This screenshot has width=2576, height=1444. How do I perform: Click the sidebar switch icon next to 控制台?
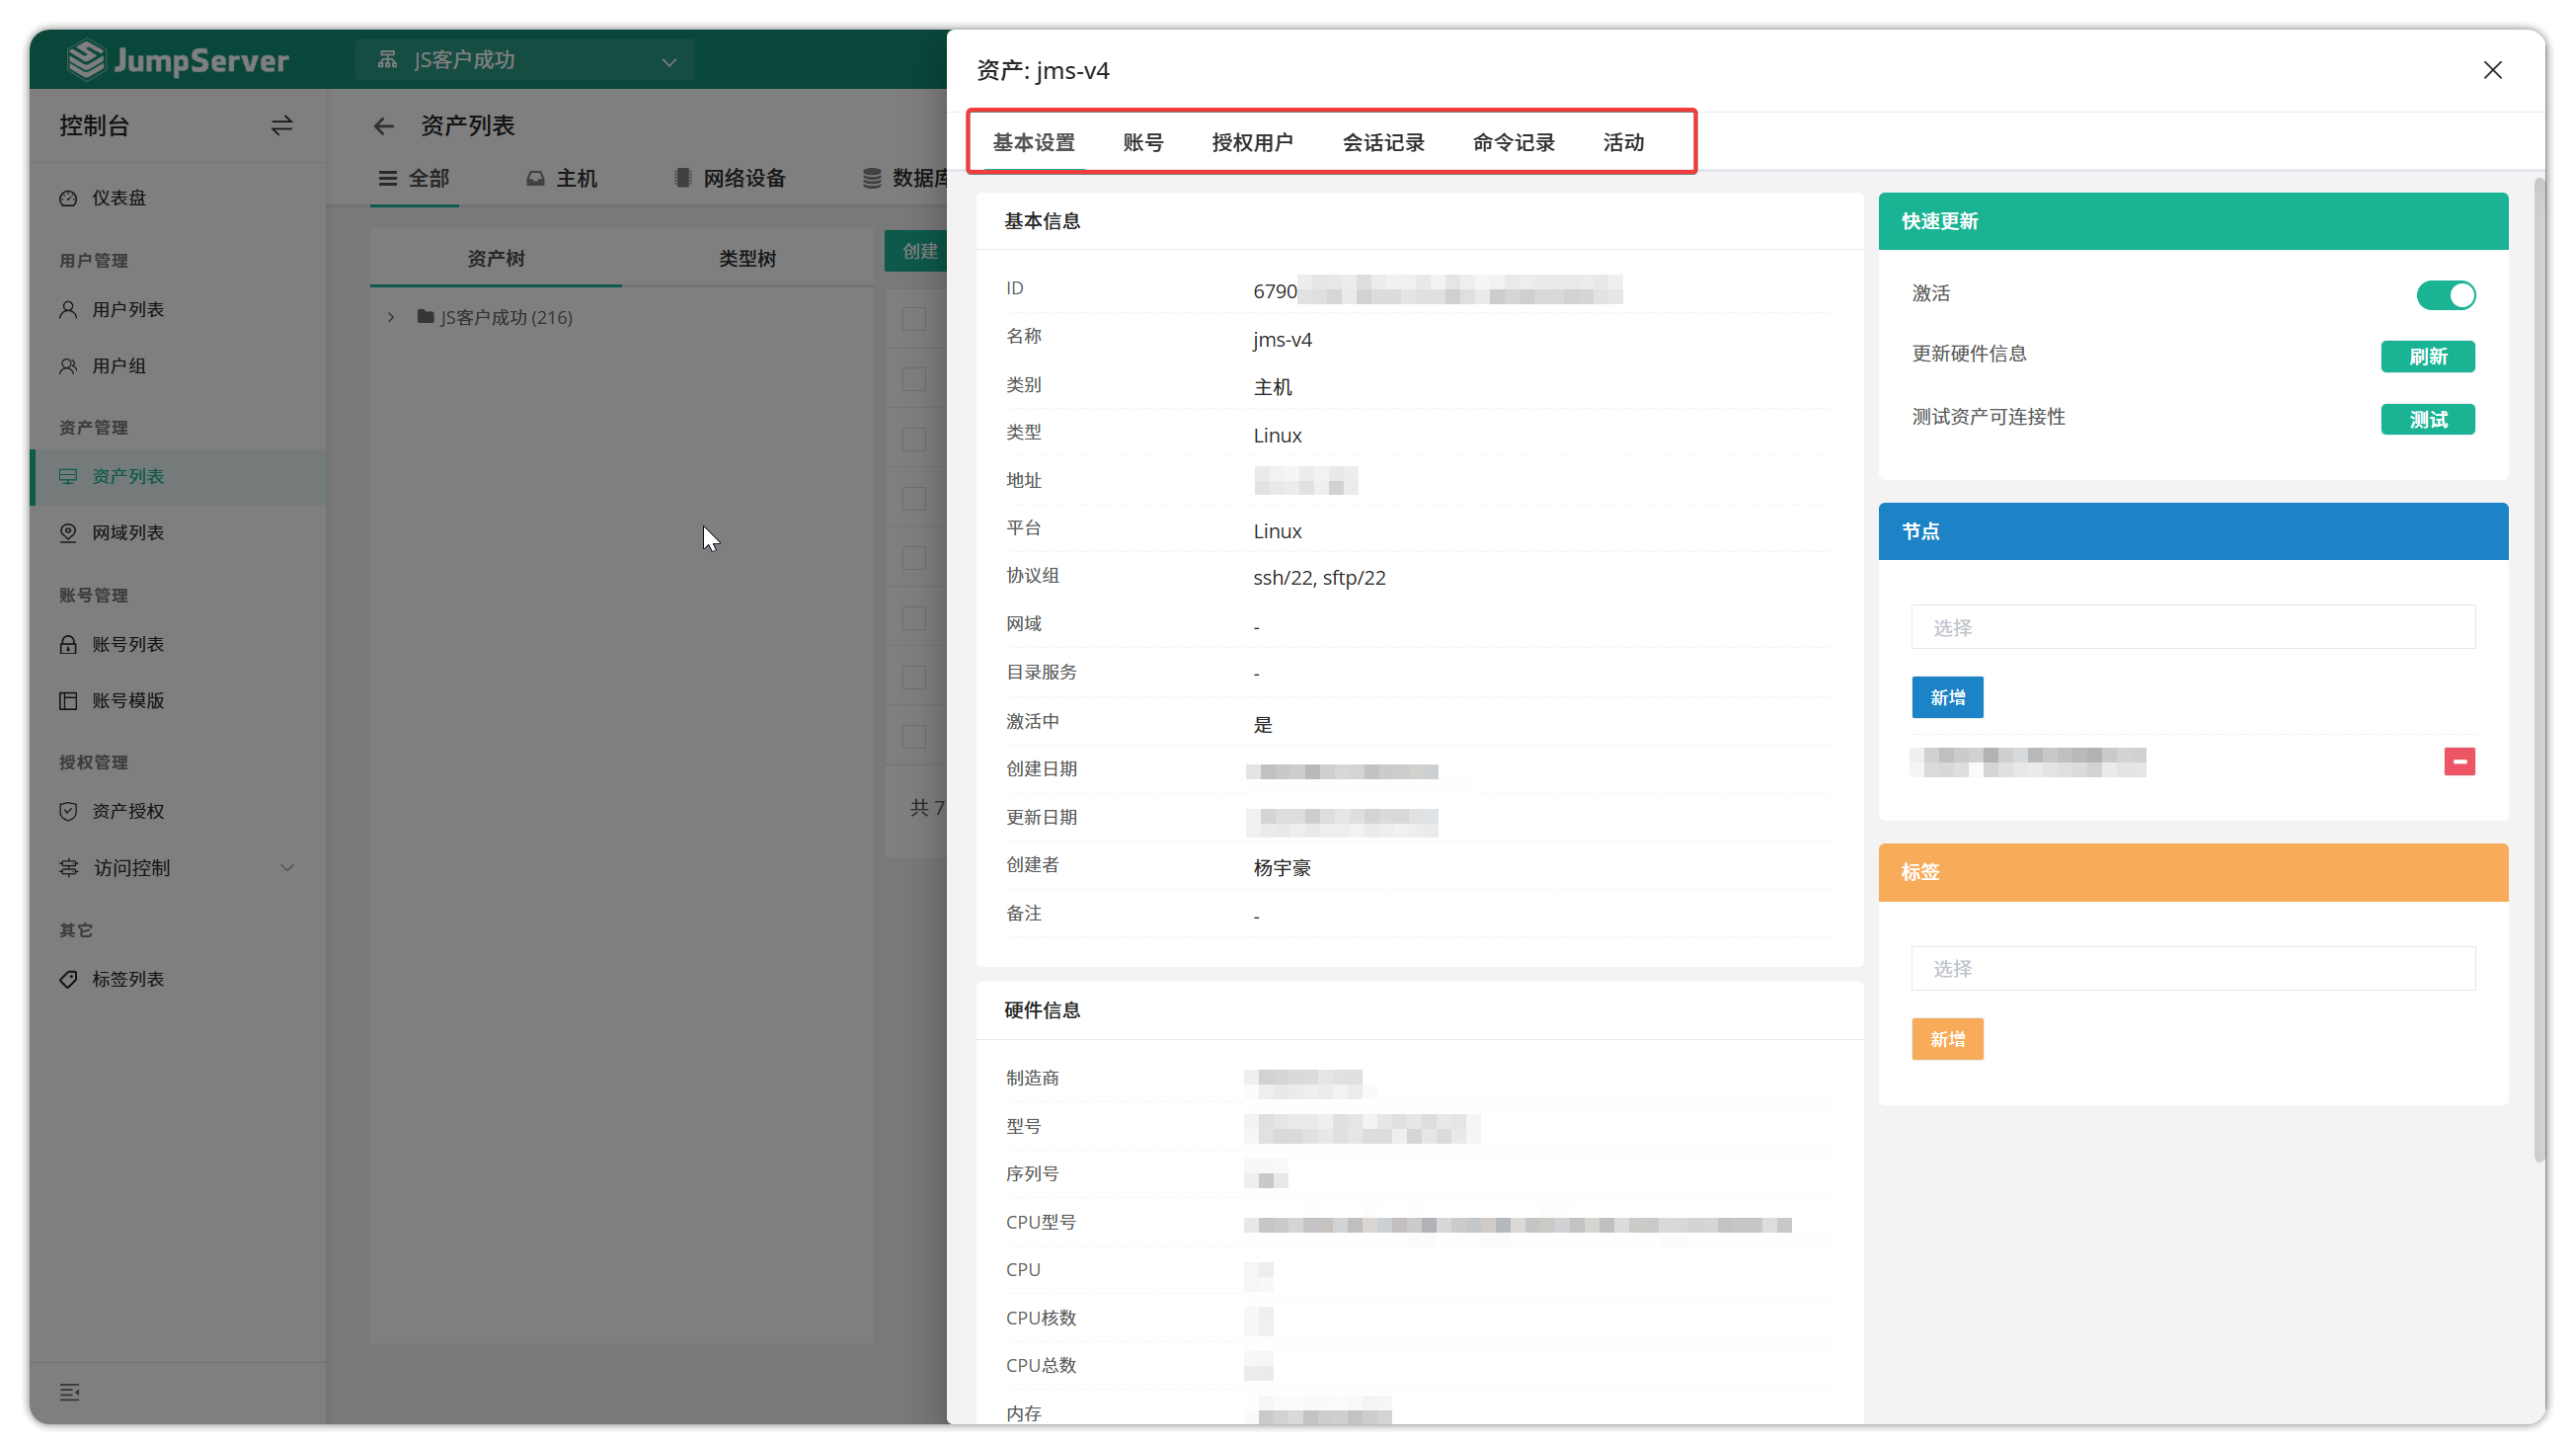(281, 125)
